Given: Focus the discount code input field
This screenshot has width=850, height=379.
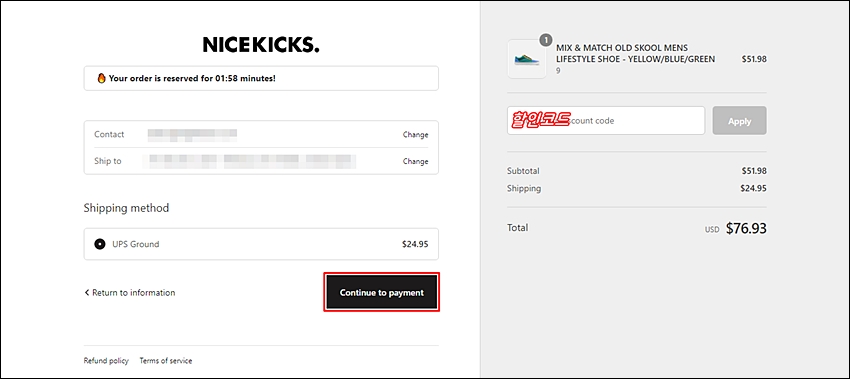Looking at the screenshot, I should (606, 120).
